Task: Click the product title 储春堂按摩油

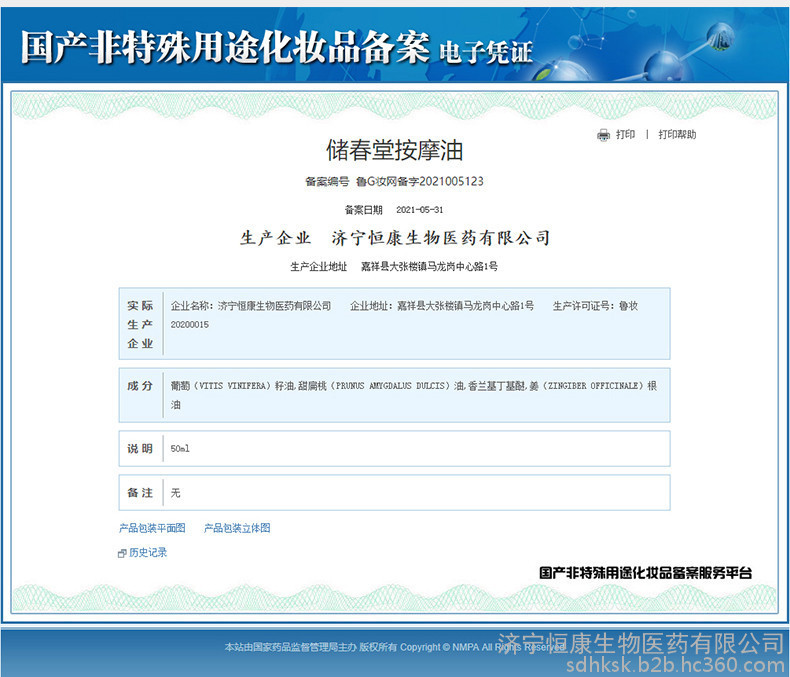Action: 394,150
